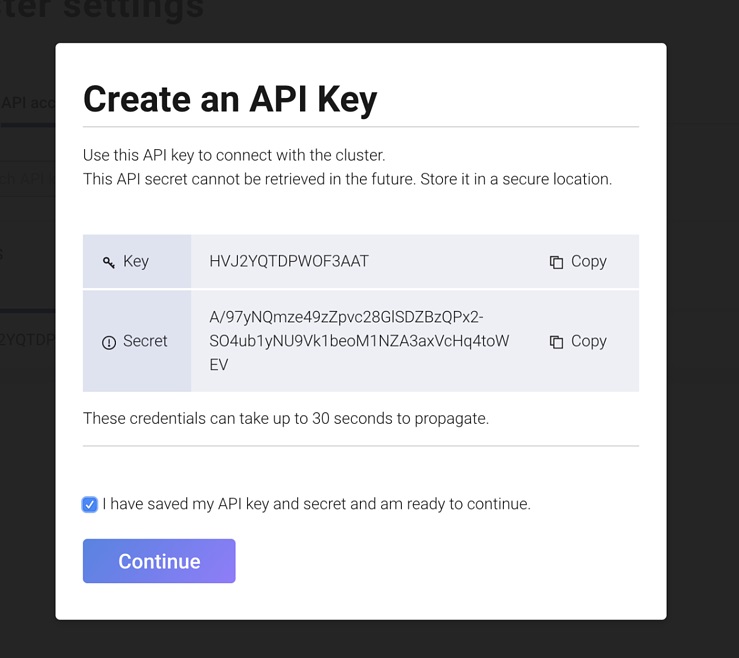
Task: Click the Key label cell
Action: point(137,261)
